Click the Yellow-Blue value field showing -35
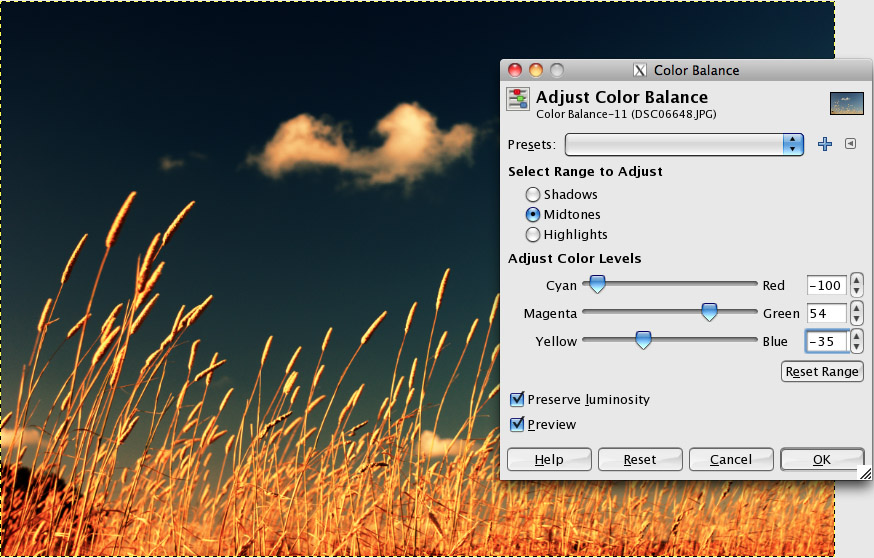 click(x=827, y=341)
